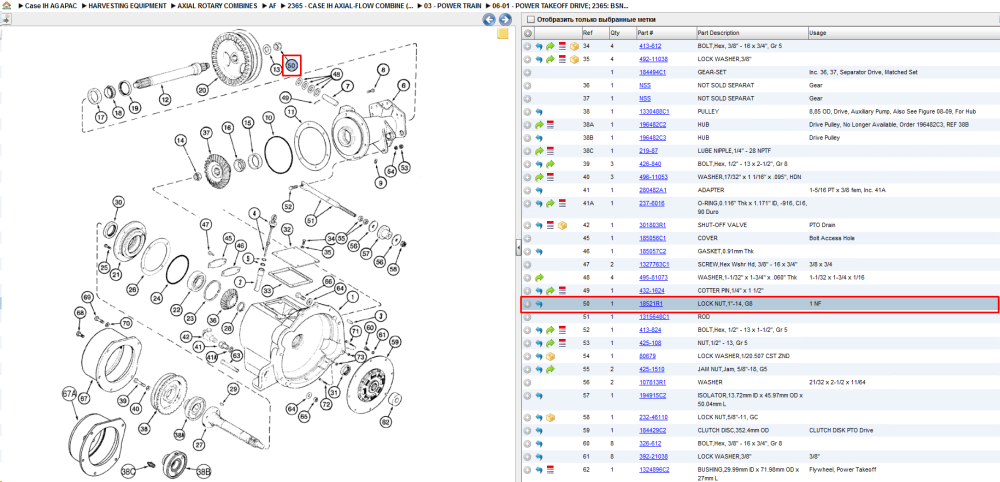Click box icon for SHUT-OFF VALVE ref 42
Viewport: 1000px width, 482px height.
pos(562,226)
